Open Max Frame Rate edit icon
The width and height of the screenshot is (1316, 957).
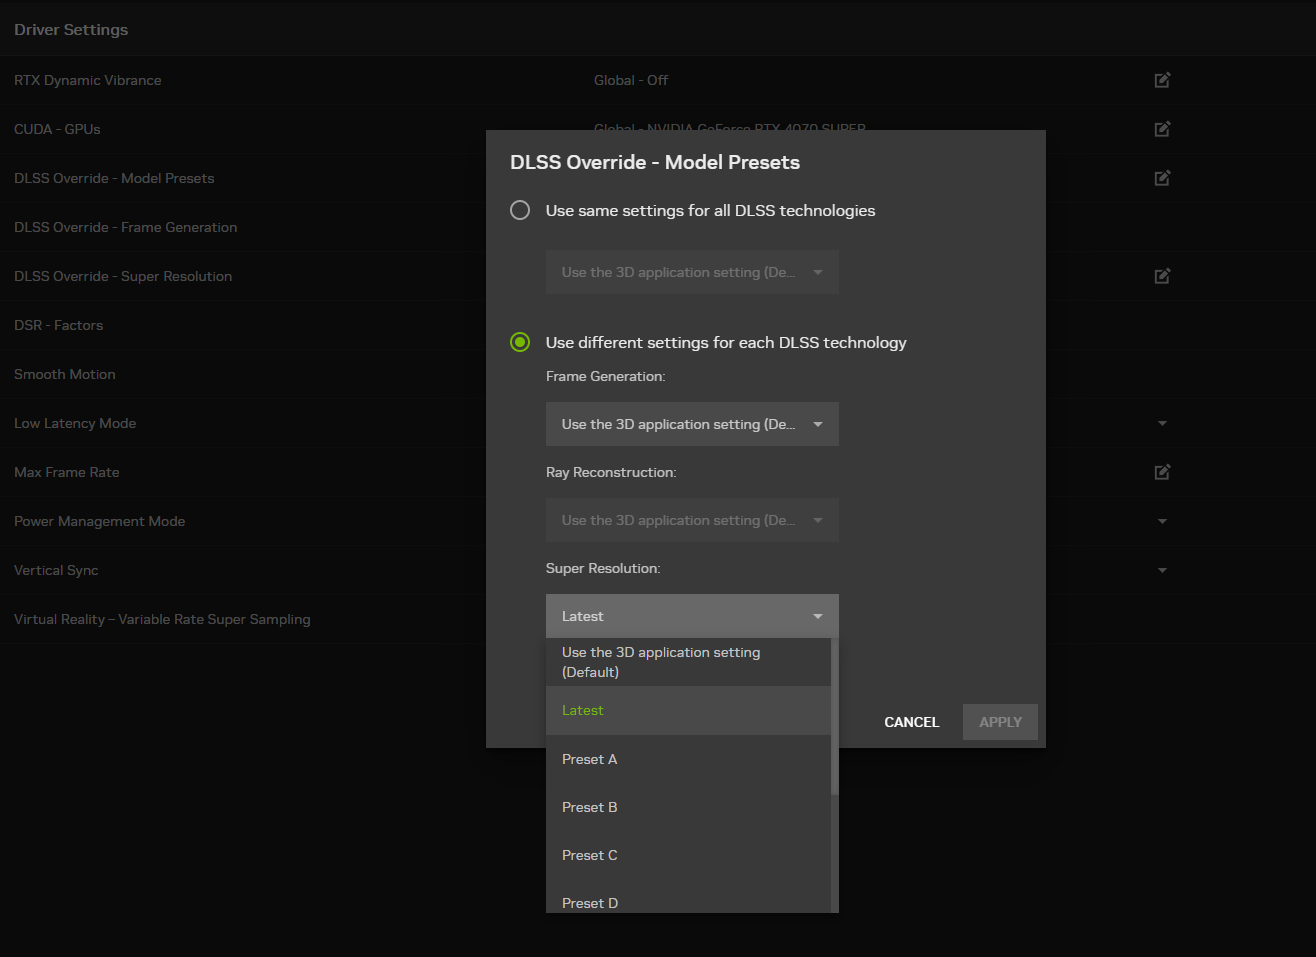1162,472
